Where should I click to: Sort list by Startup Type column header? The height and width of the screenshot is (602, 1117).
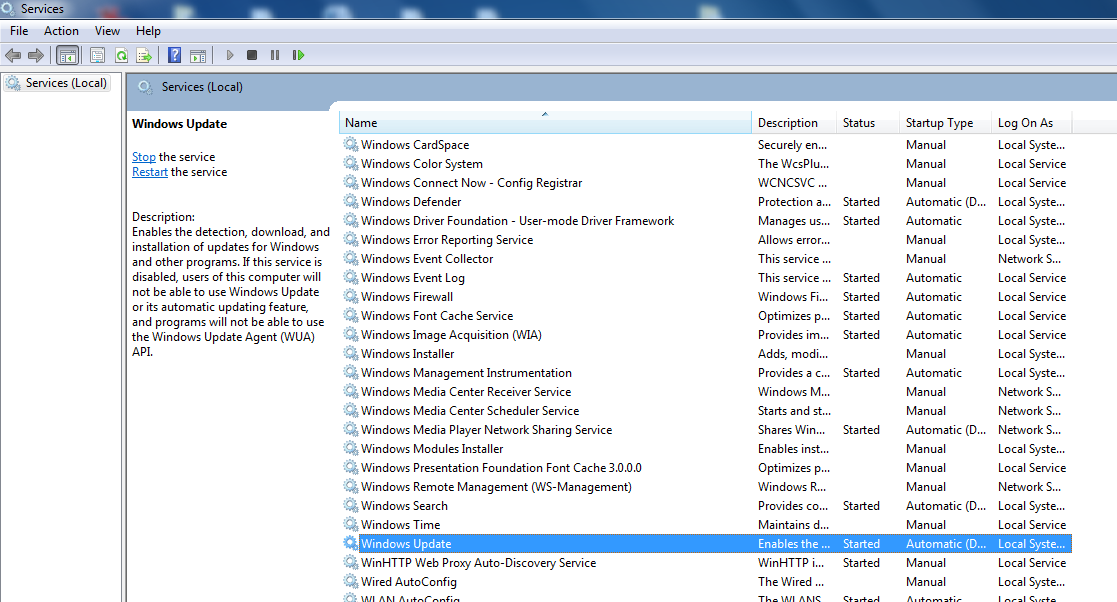(939, 123)
